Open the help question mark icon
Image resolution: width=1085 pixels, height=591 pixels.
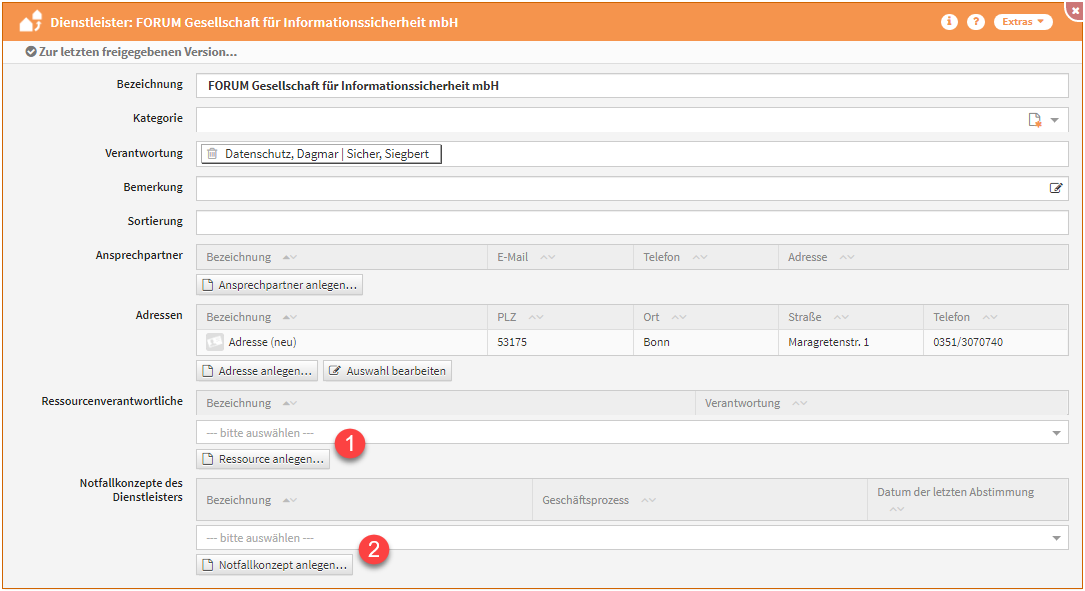[x=976, y=22]
